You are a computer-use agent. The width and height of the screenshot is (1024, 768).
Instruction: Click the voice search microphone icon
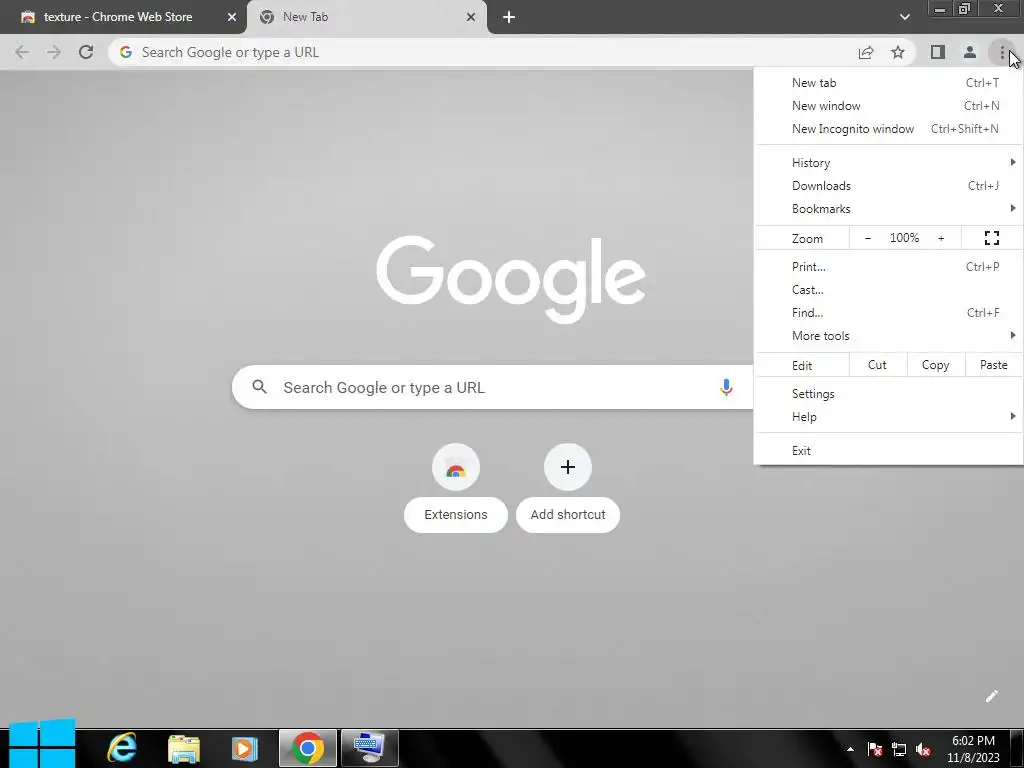coord(726,387)
